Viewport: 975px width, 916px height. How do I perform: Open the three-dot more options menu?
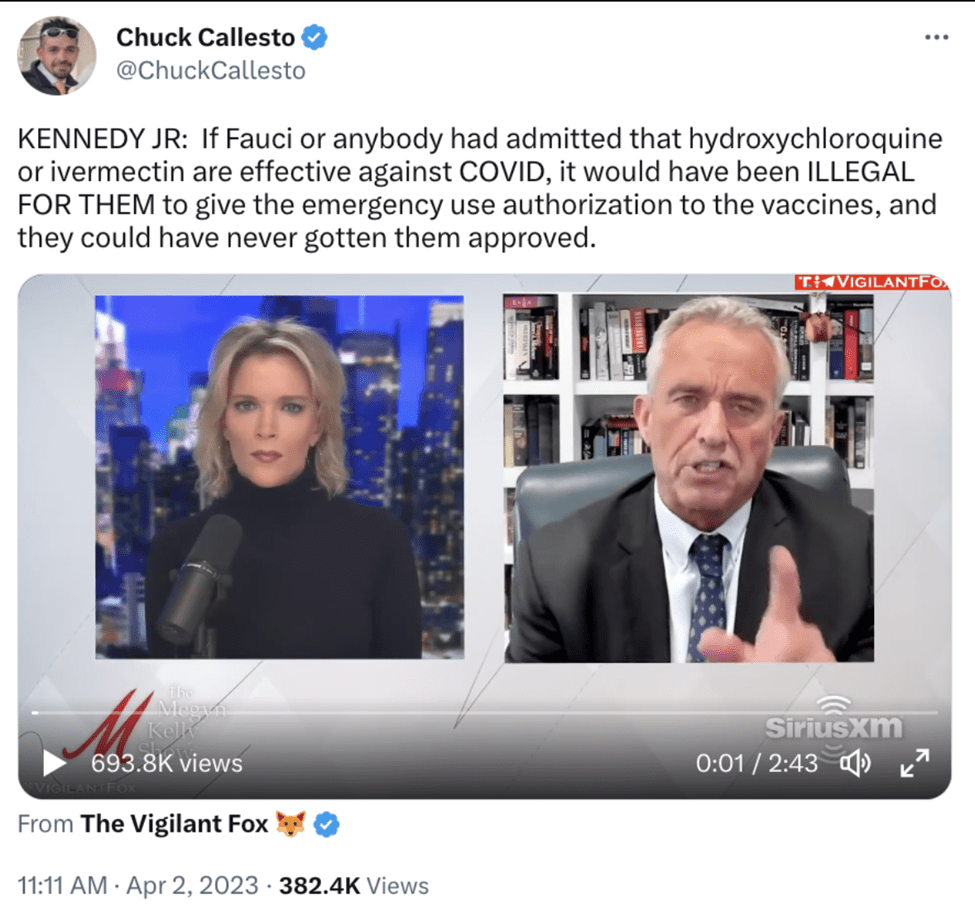tap(936, 37)
